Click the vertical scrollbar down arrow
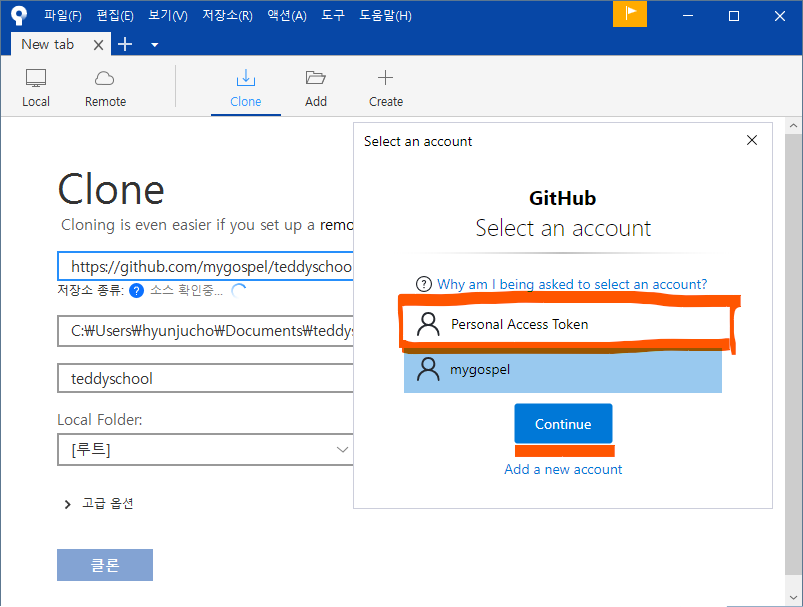 (793, 597)
